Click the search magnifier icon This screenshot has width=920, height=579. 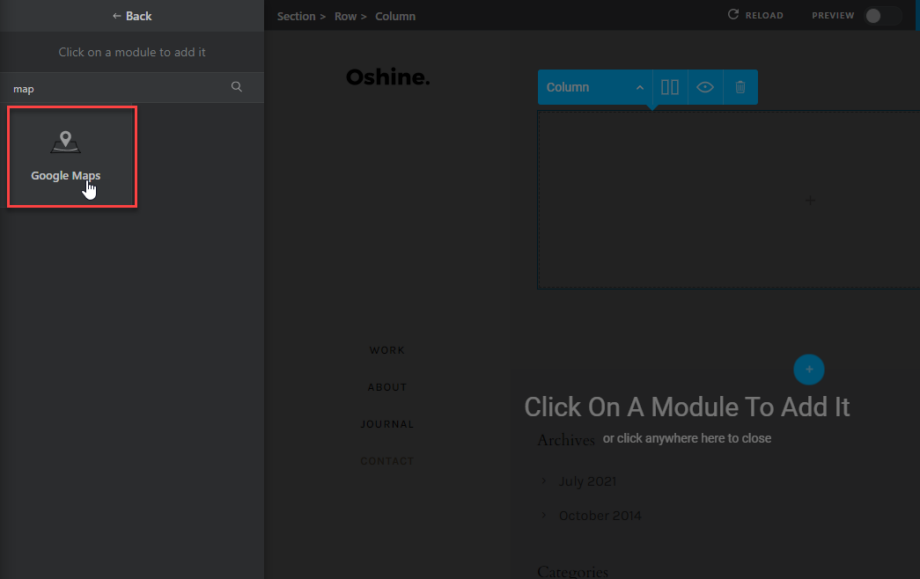coord(236,87)
